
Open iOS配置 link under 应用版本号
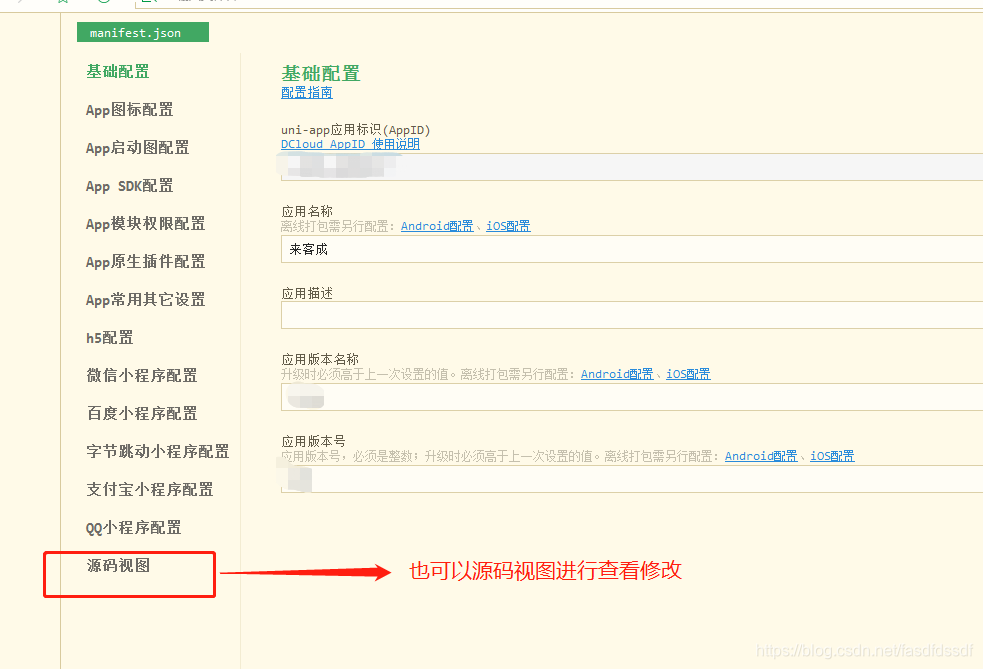(x=833, y=456)
